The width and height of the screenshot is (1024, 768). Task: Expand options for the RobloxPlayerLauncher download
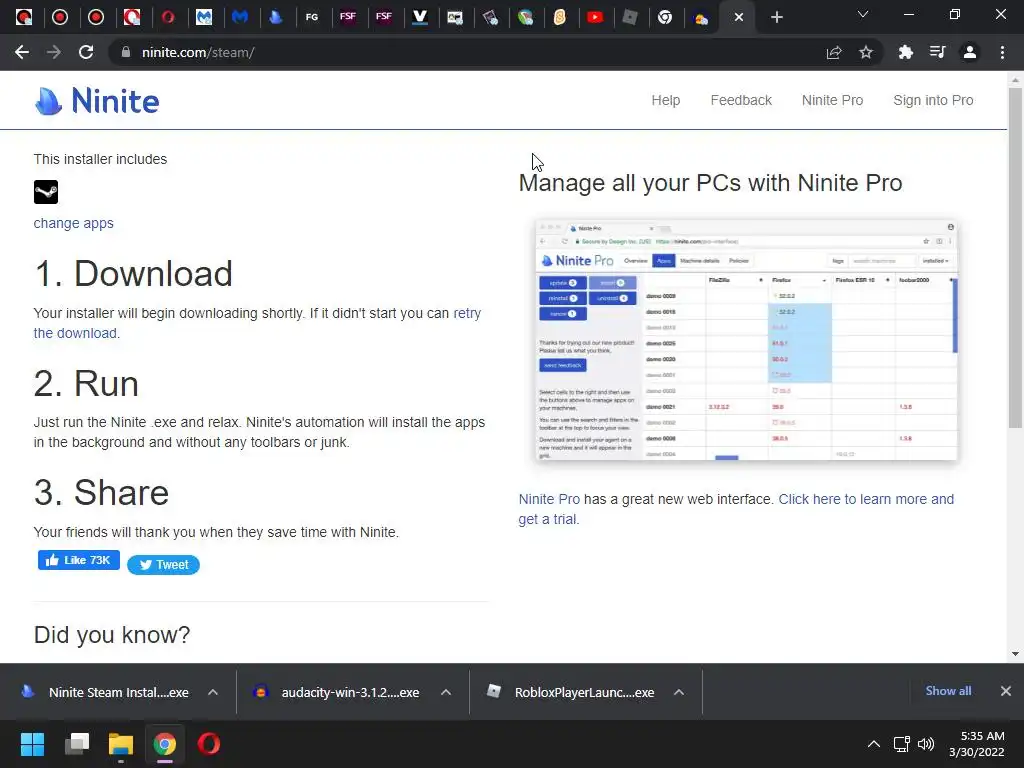point(679,692)
